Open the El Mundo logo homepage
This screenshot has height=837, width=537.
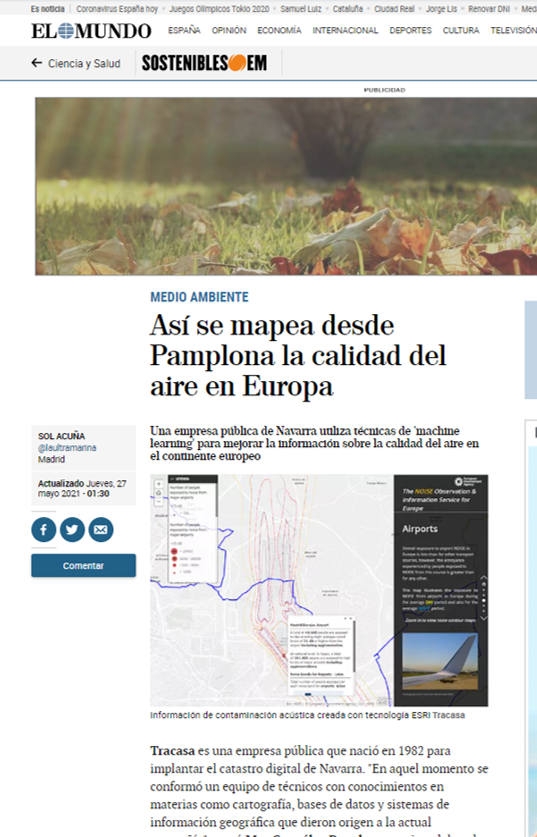[x=91, y=31]
